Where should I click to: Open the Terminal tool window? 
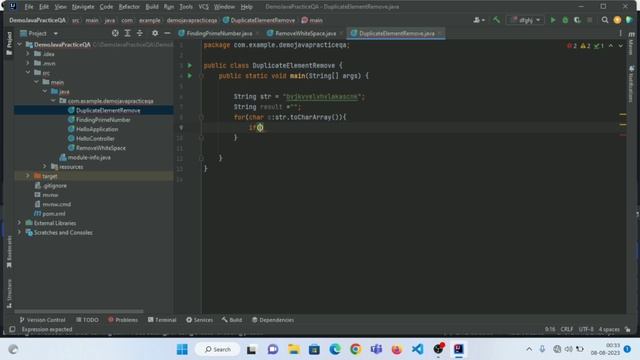click(x=162, y=320)
